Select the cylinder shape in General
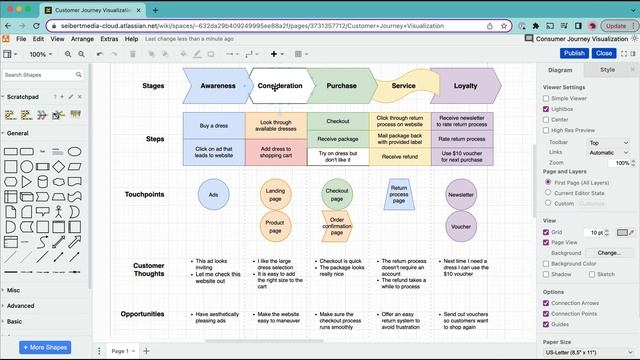Viewport: 640px width, 360px height. click(42, 182)
